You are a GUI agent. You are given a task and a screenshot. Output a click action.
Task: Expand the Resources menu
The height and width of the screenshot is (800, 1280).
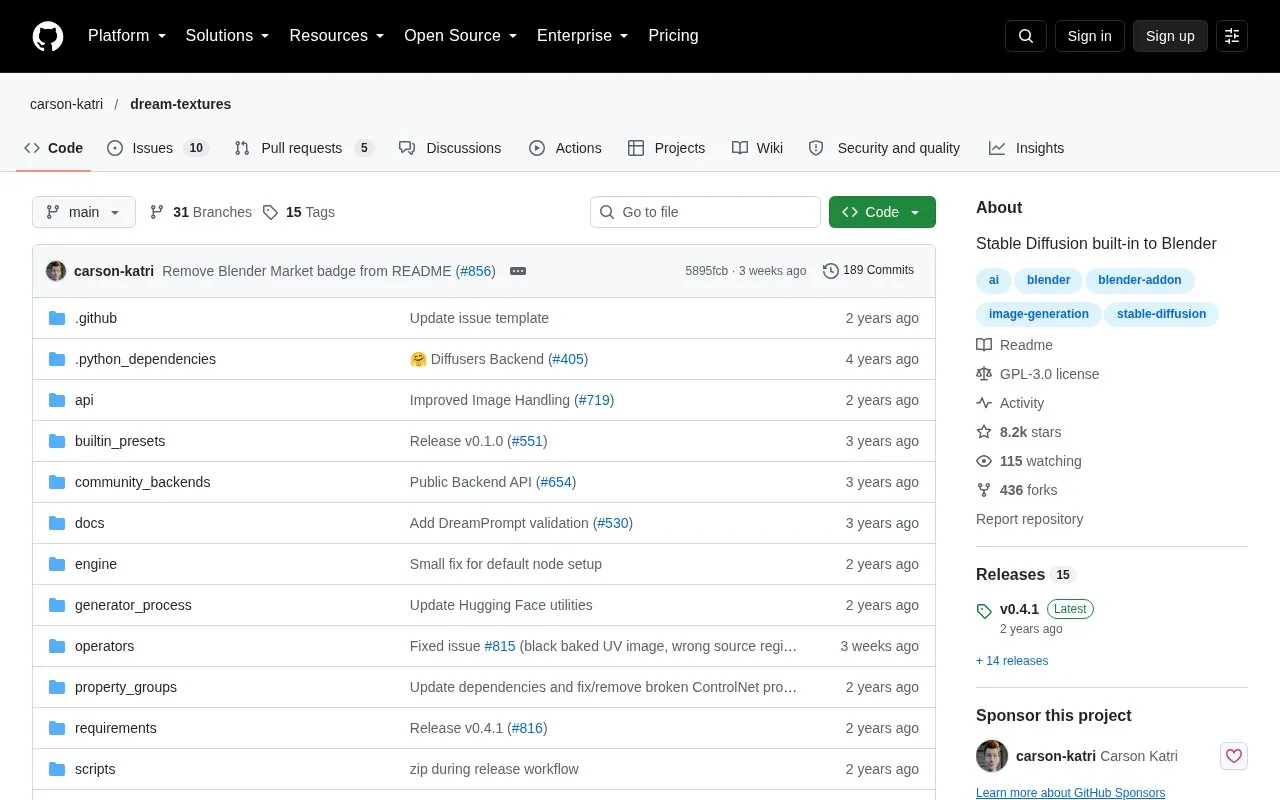pos(337,36)
